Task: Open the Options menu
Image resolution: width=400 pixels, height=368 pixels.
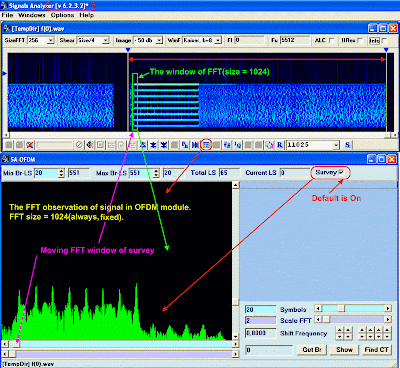Action: pos(62,15)
